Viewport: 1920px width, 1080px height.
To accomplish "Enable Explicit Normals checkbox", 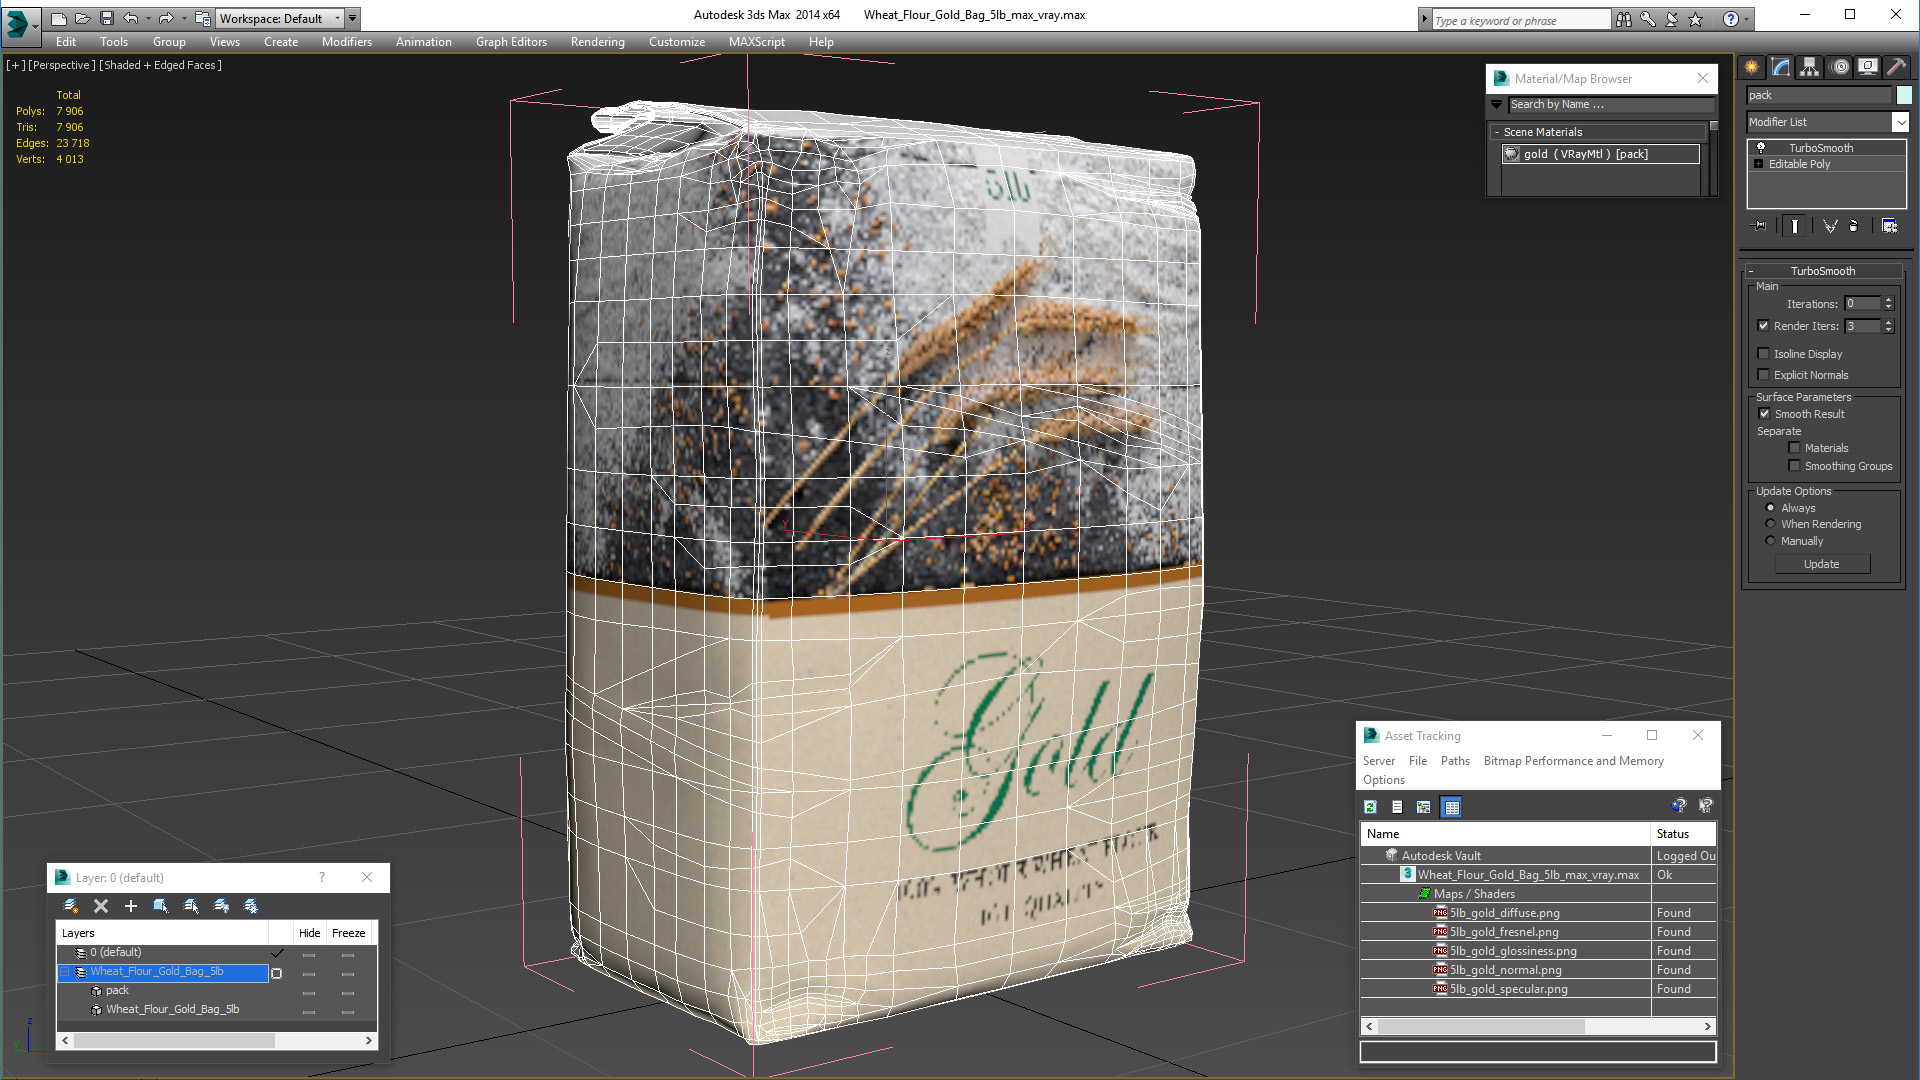I will tap(1764, 374).
